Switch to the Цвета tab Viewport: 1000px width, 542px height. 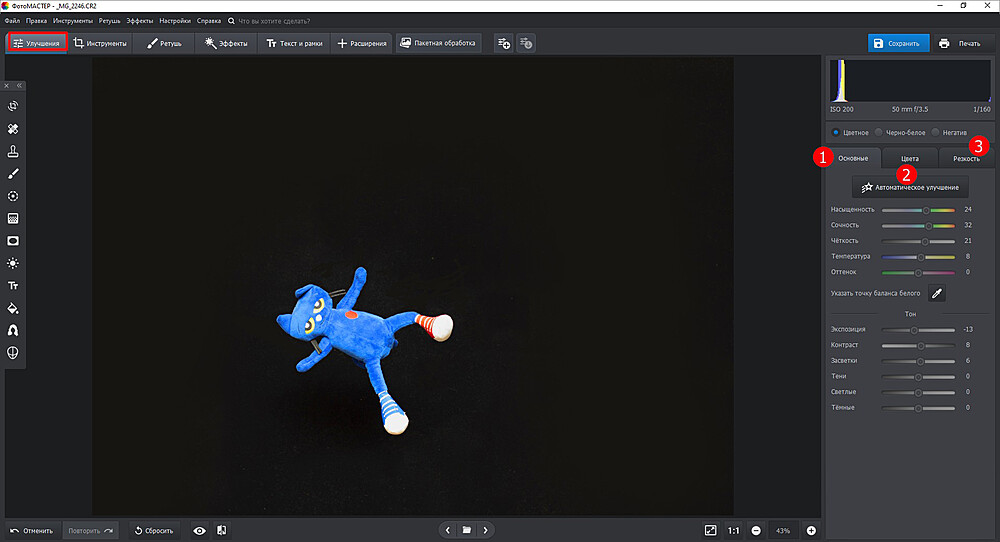tap(909, 158)
